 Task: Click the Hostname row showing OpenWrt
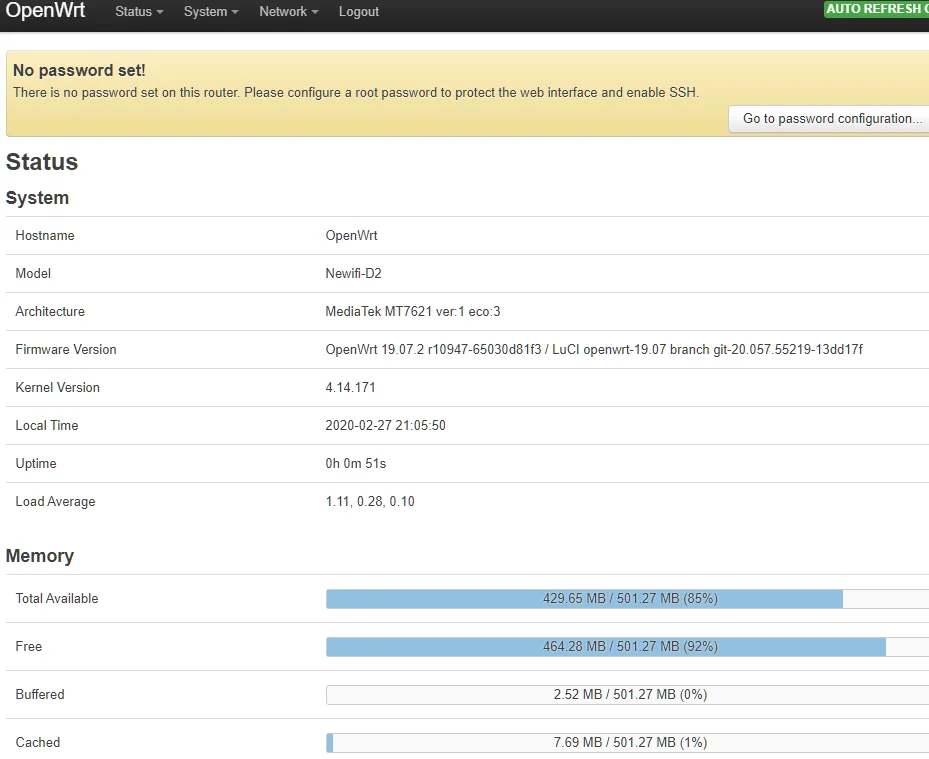(348, 235)
